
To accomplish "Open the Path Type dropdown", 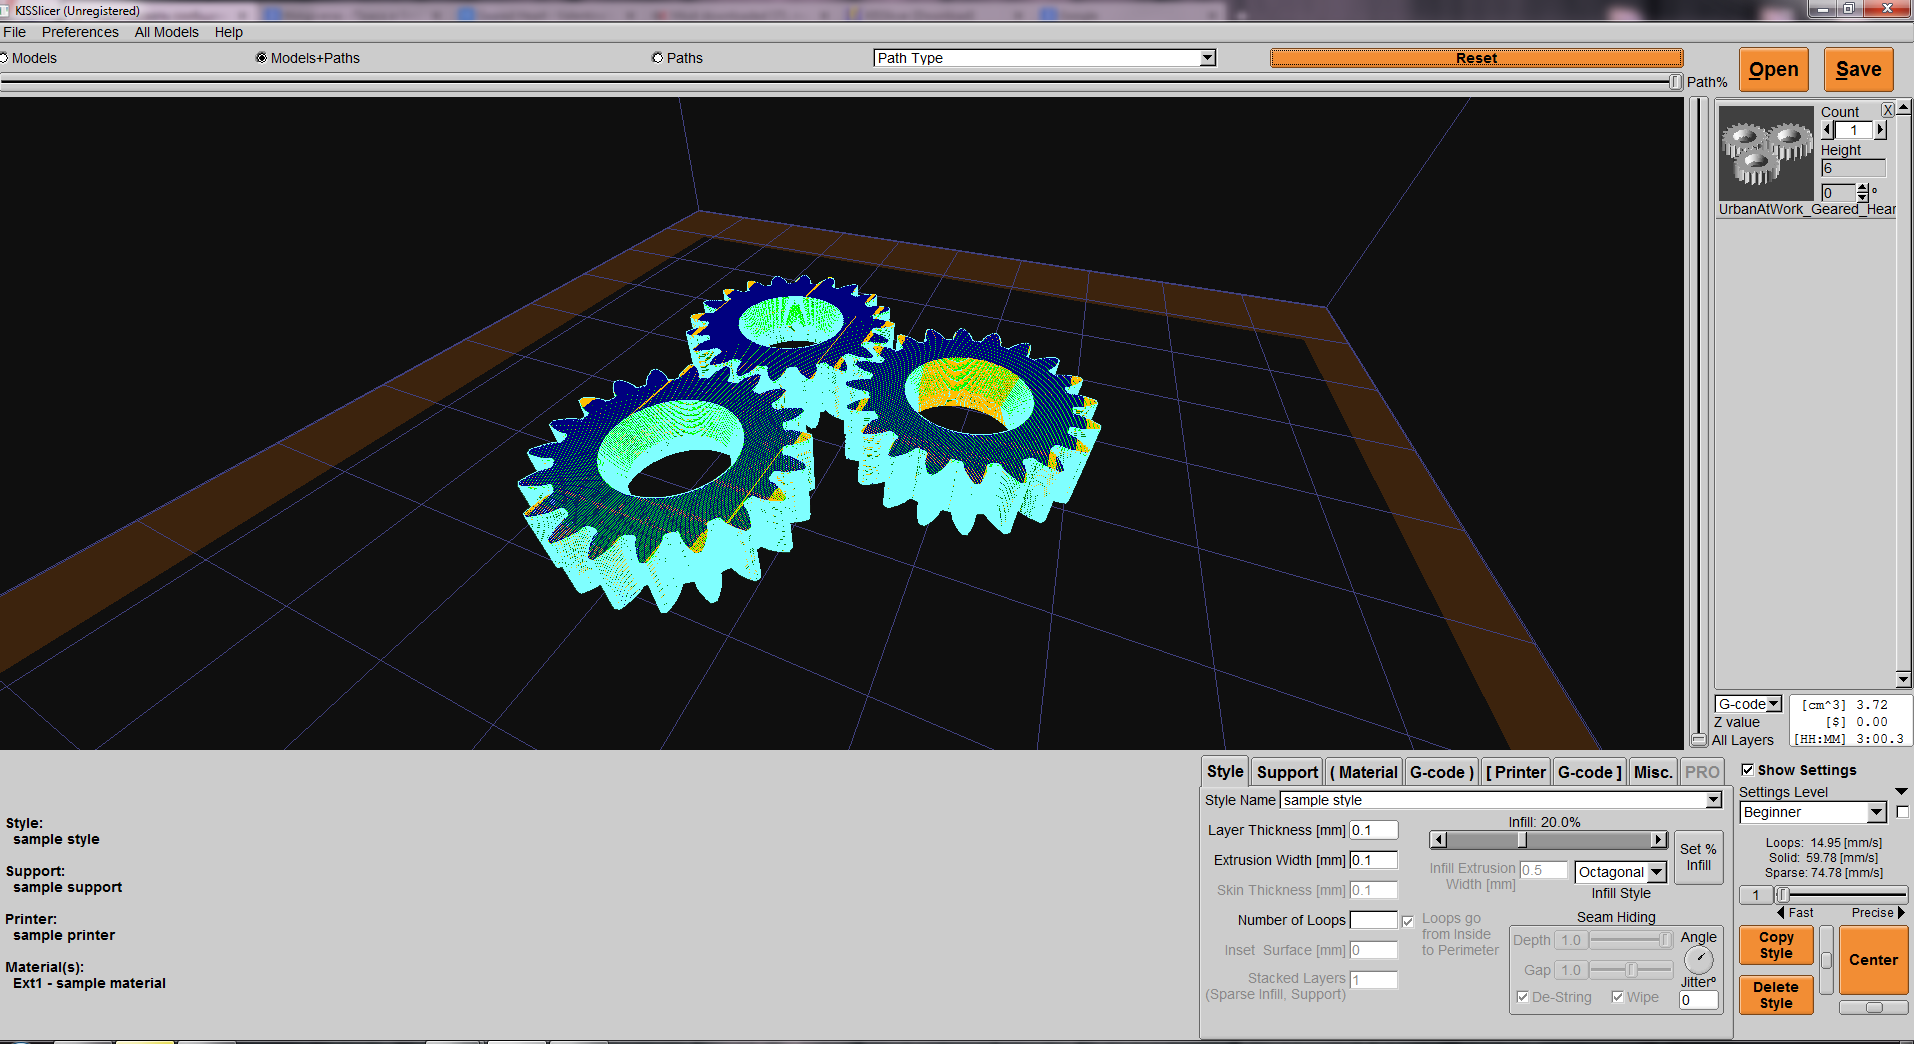I will (x=1045, y=58).
